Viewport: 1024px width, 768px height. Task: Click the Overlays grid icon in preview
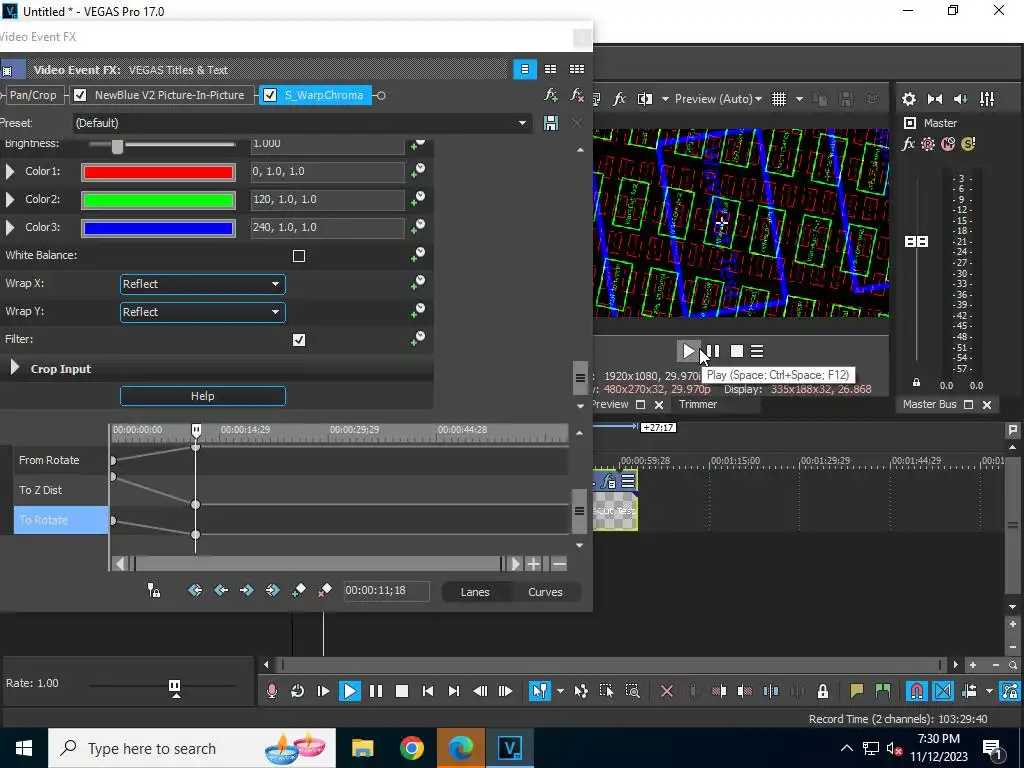point(779,99)
